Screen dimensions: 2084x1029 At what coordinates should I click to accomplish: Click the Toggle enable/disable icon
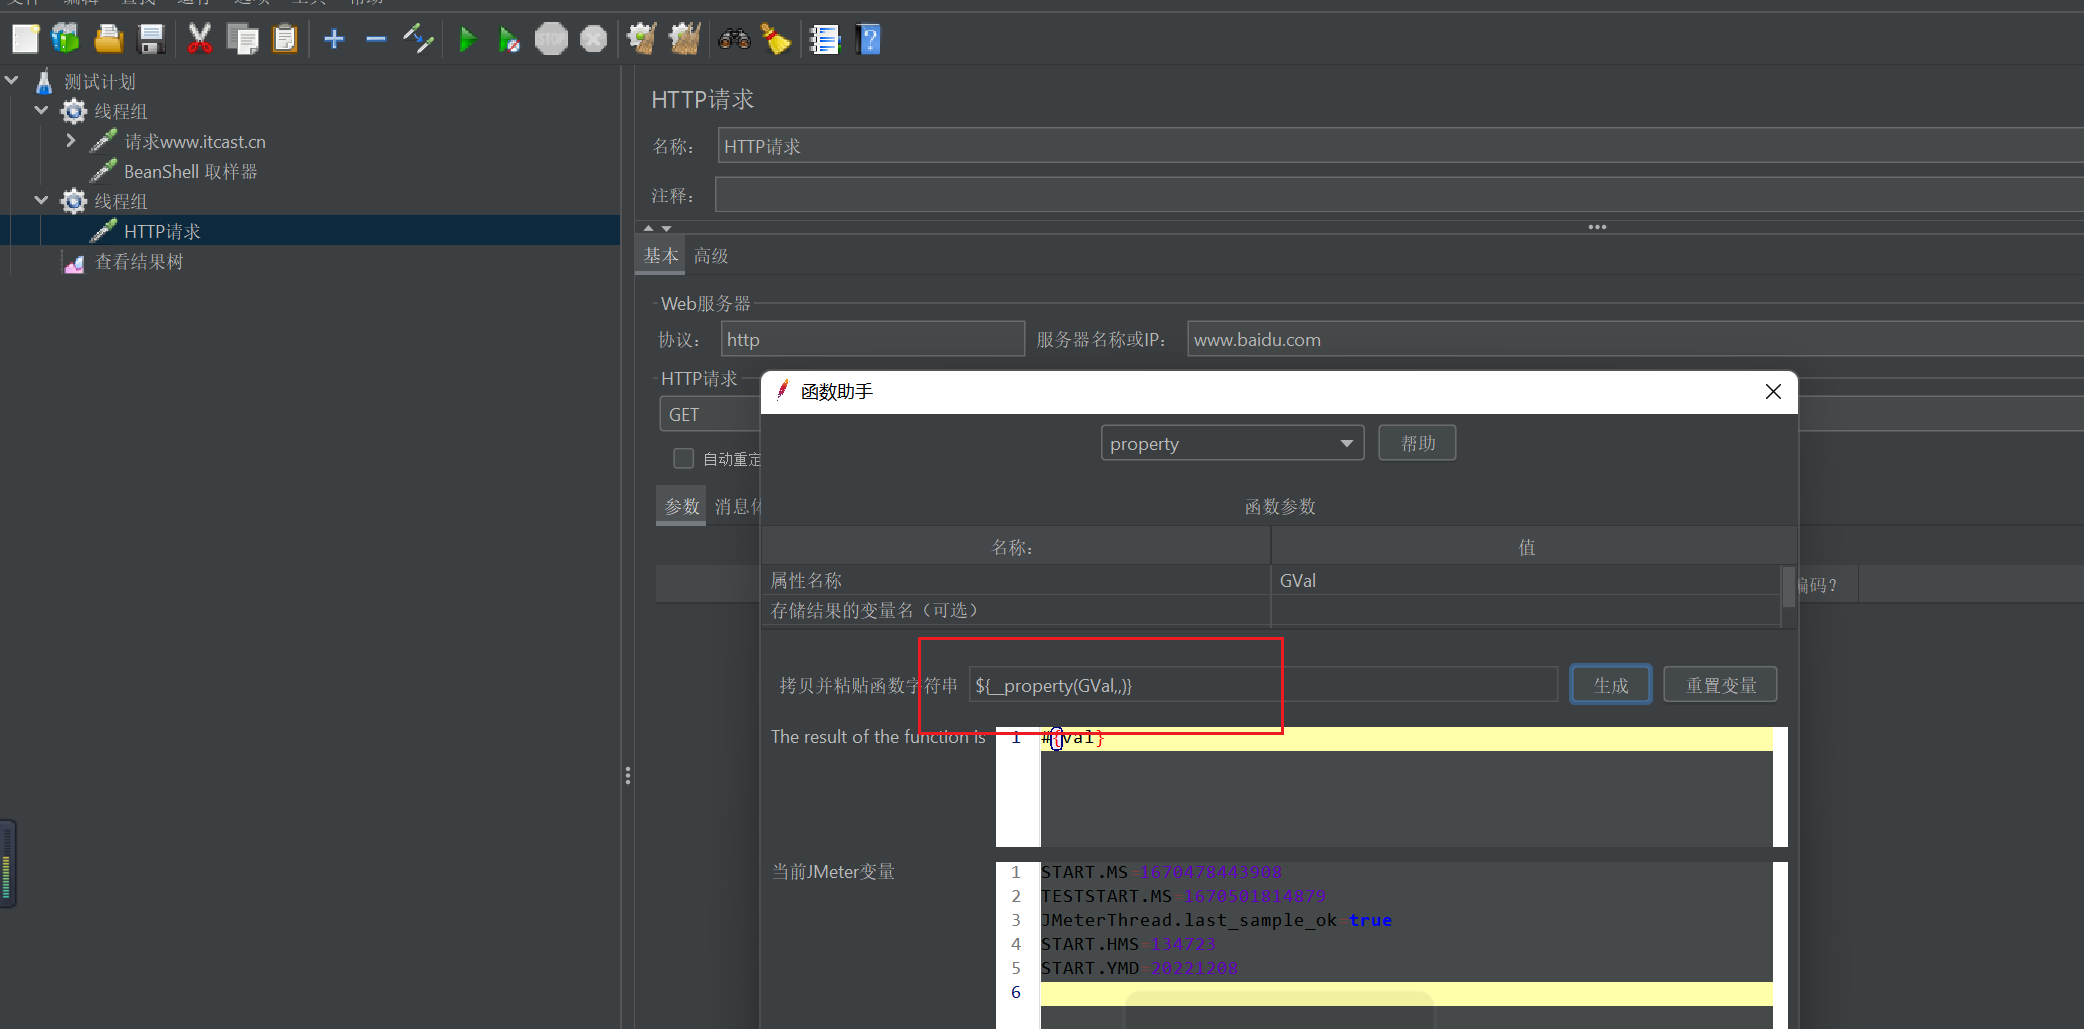click(x=418, y=40)
